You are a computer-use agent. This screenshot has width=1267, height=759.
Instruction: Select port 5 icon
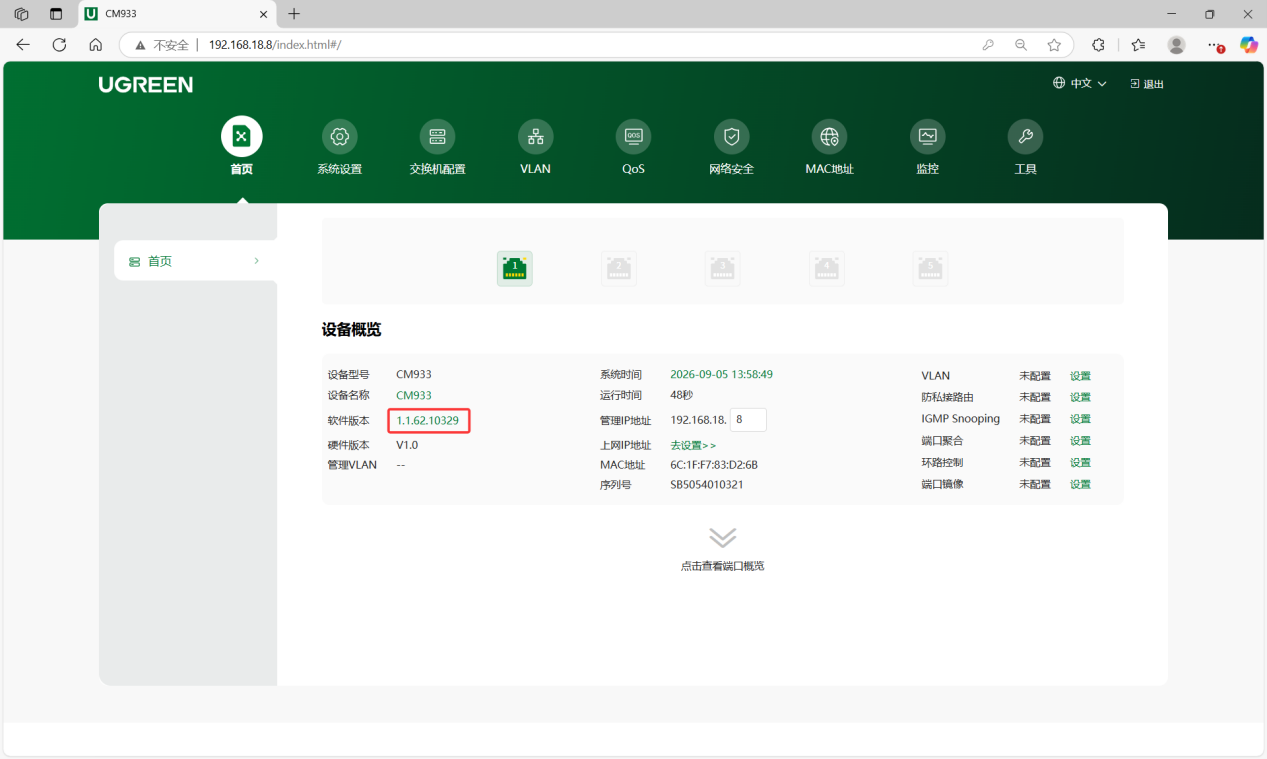(x=931, y=268)
